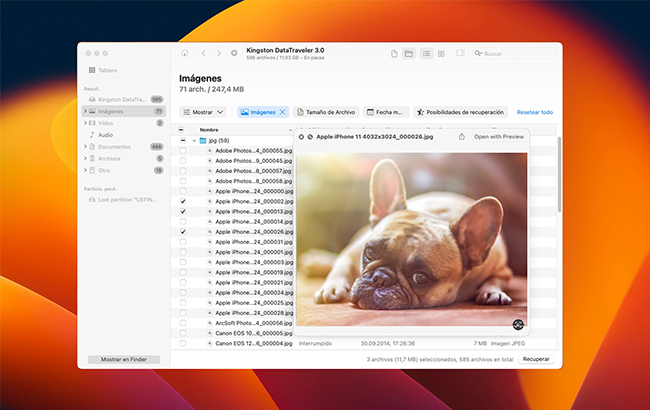
Task: Select Adobe Photos...8_000057.jpg row
Action: click(253, 171)
